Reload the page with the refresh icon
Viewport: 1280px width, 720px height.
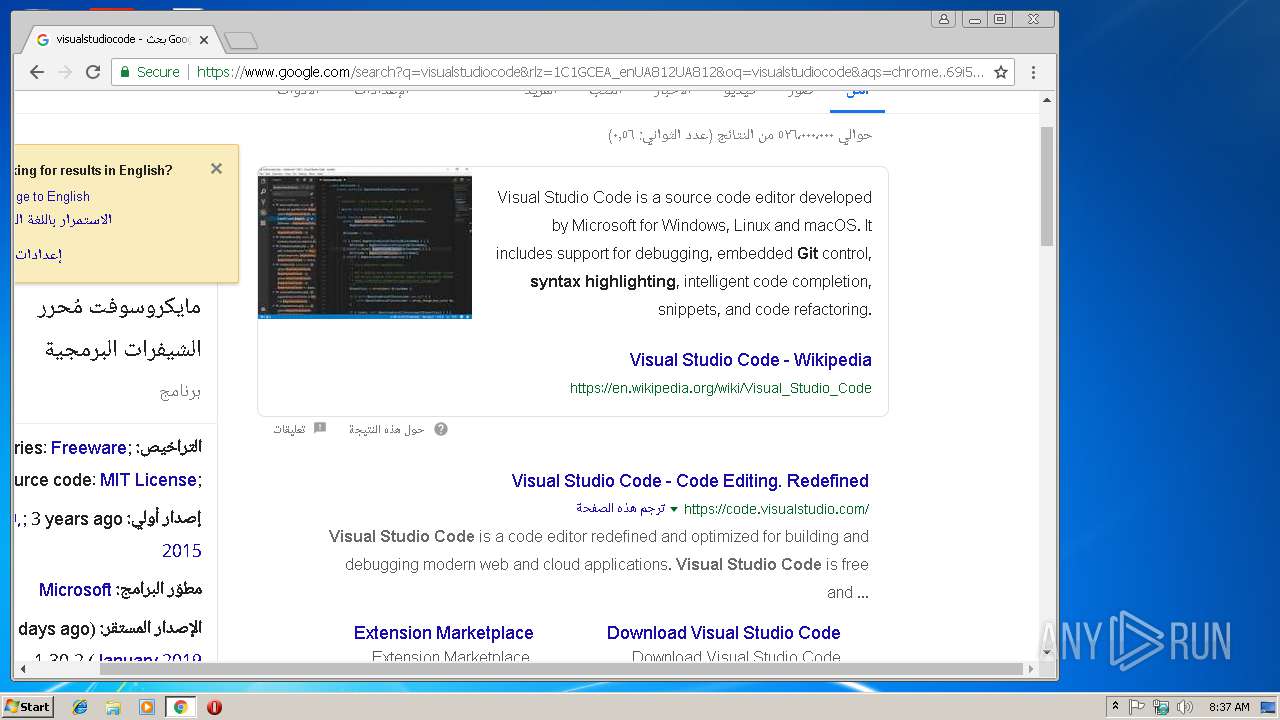[x=93, y=72]
